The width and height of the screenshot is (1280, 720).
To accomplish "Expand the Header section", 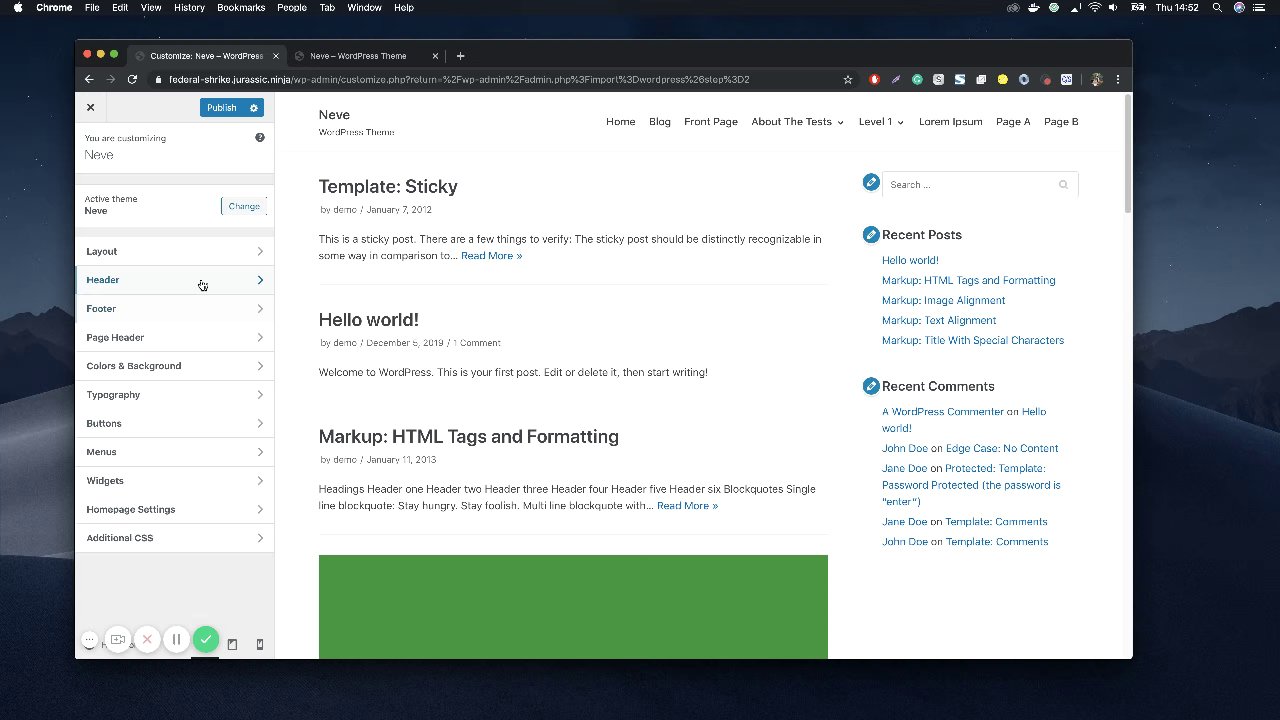I will click(x=175, y=280).
